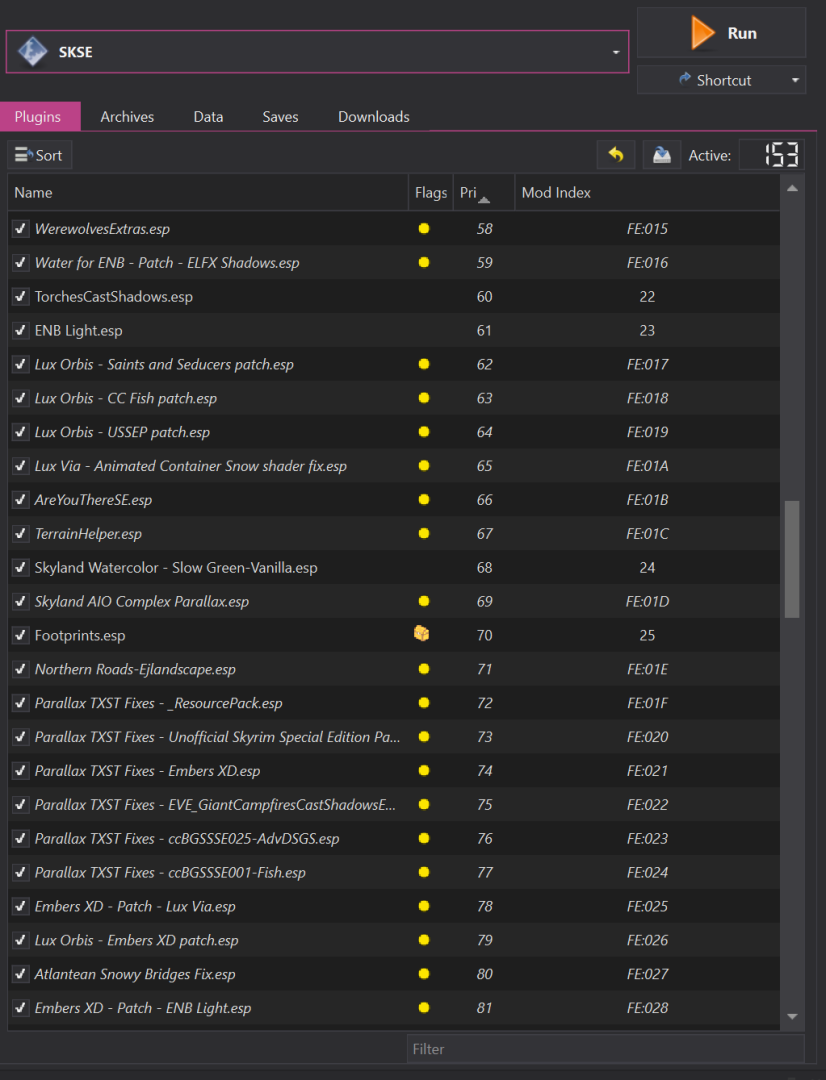Viewport: 826px width, 1080px height.
Task: Click mod index FE:01D cell
Action: pos(647,601)
